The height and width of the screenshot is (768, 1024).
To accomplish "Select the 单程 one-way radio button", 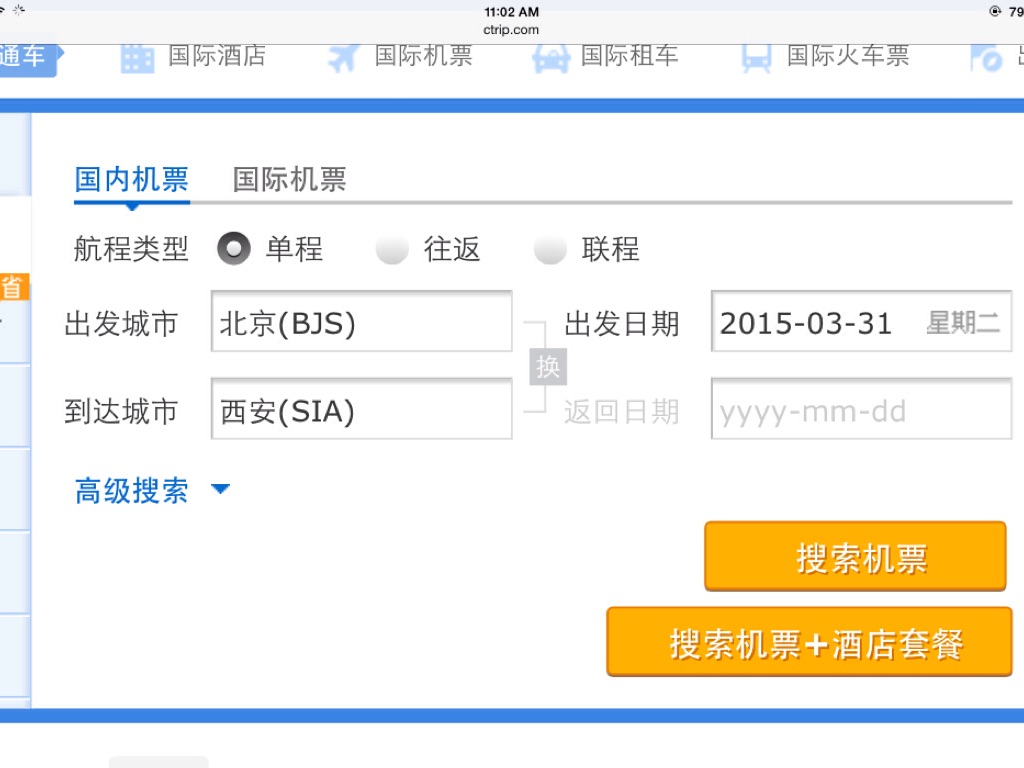I will coord(234,249).
